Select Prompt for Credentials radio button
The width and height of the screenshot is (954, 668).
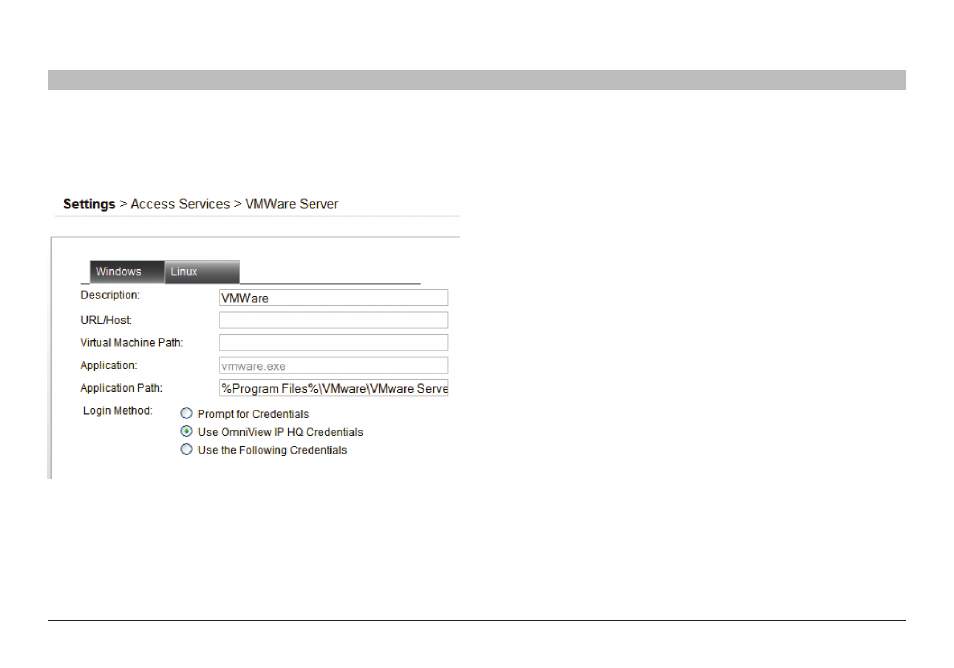click(187, 414)
